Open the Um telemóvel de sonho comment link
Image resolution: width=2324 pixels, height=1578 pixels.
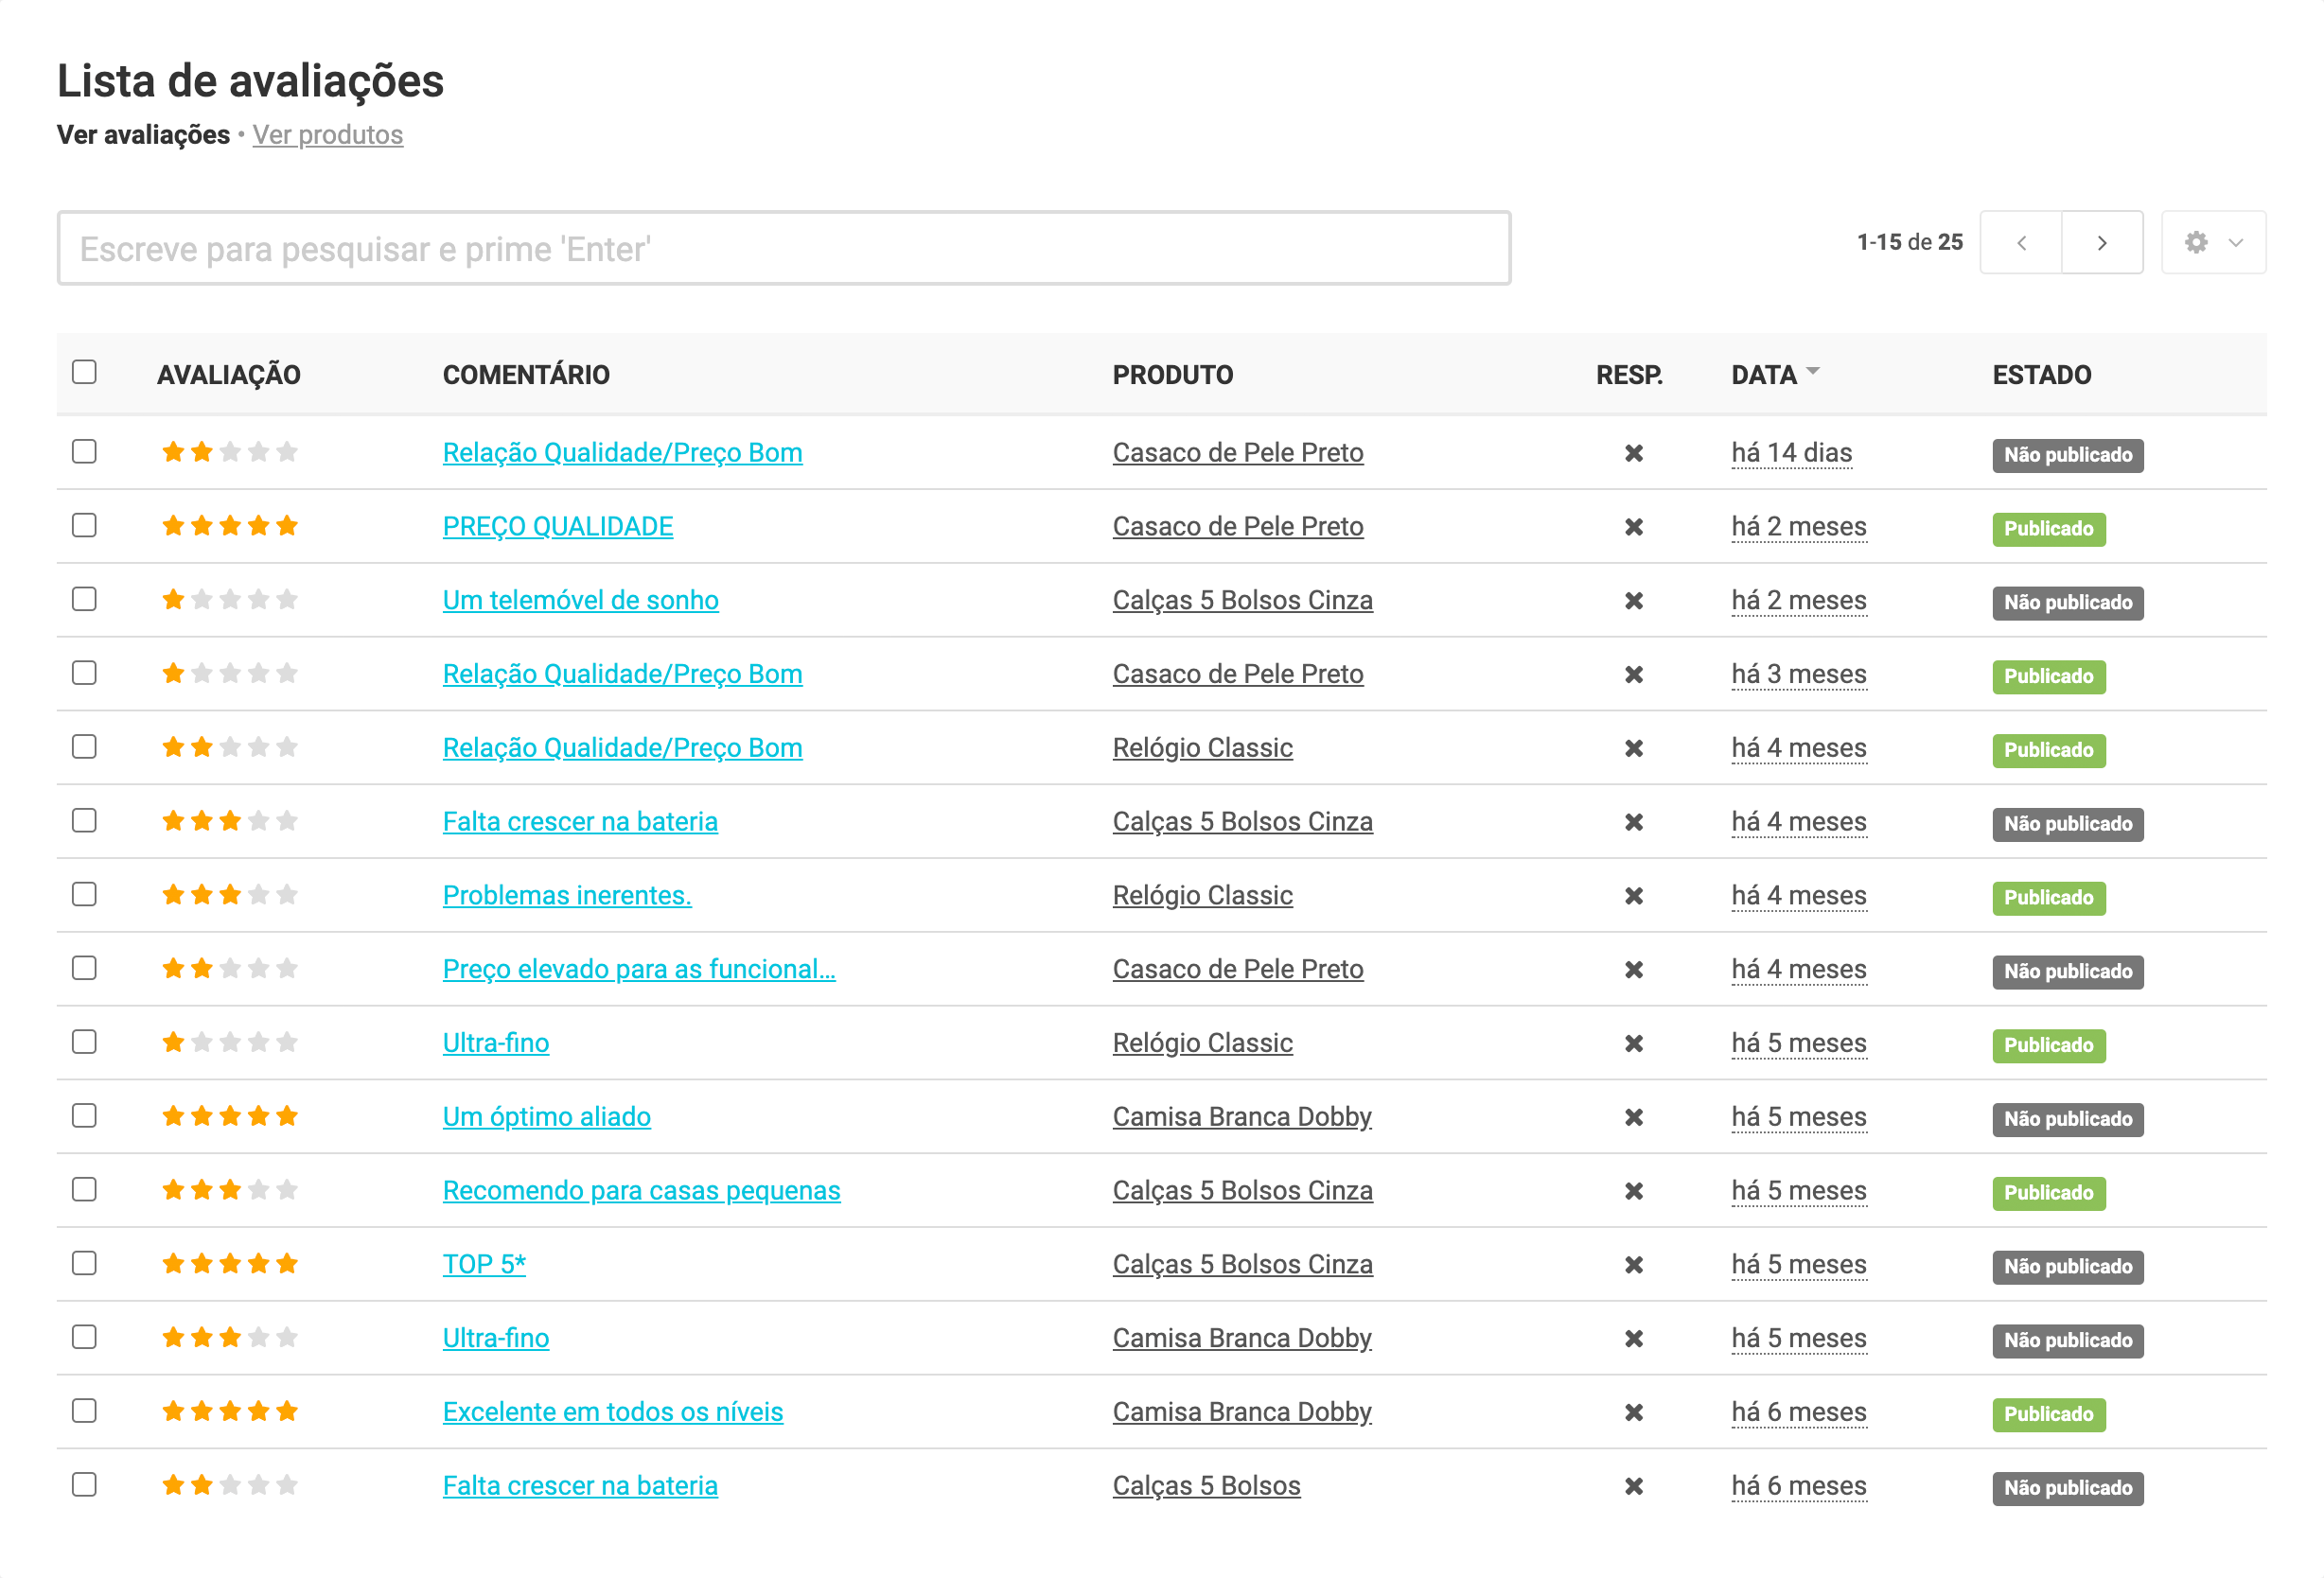tap(580, 600)
